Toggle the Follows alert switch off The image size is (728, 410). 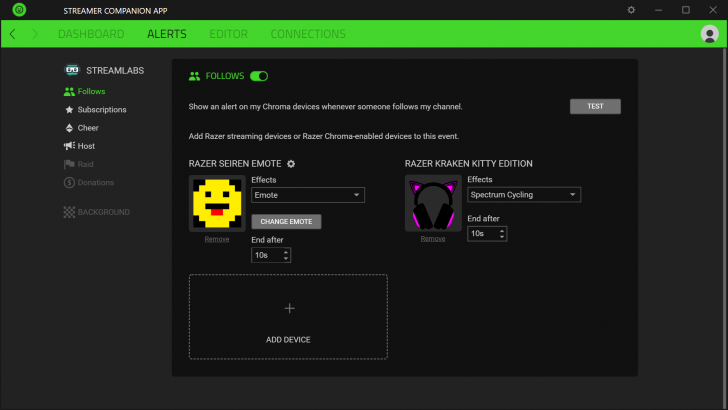tap(259, 76)
